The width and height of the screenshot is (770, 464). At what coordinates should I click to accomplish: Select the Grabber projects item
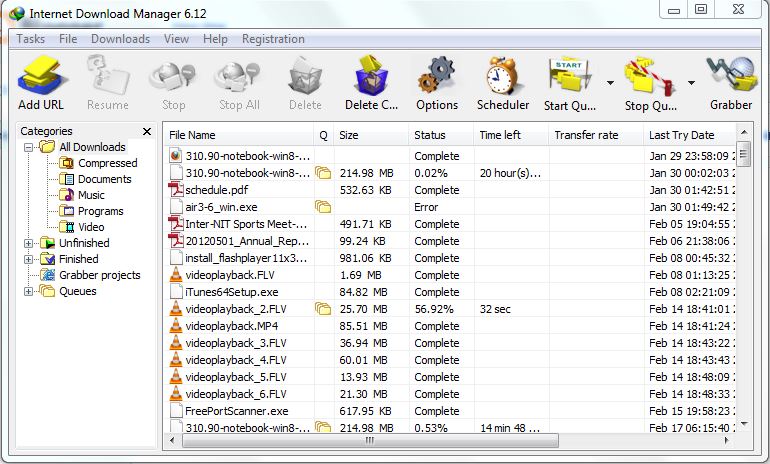point(100,275)
